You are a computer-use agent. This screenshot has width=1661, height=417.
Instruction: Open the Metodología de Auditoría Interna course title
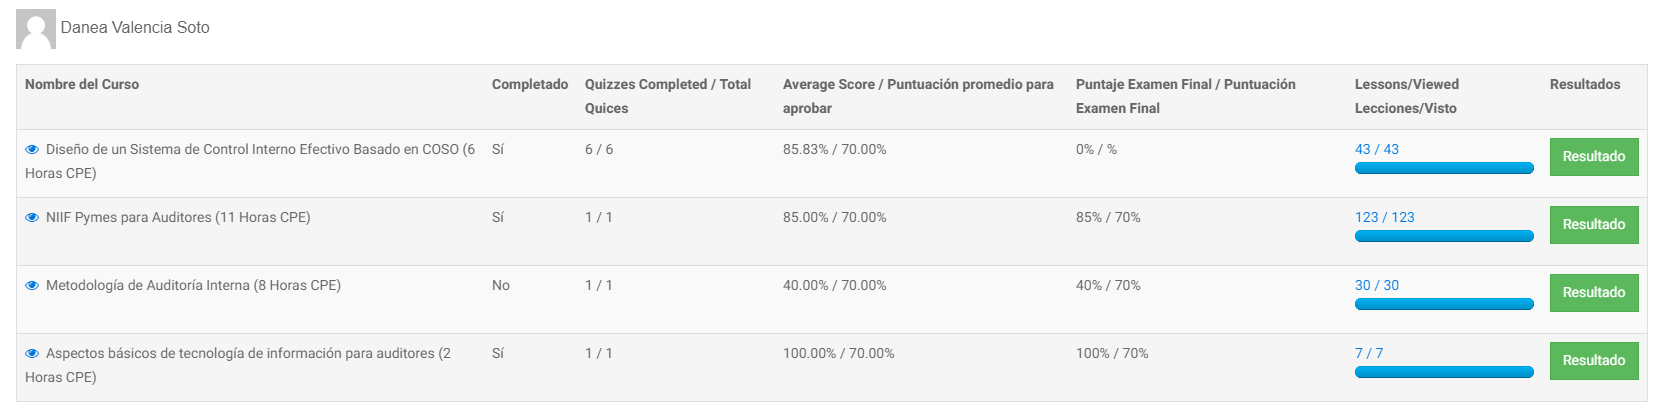point(193,286)
